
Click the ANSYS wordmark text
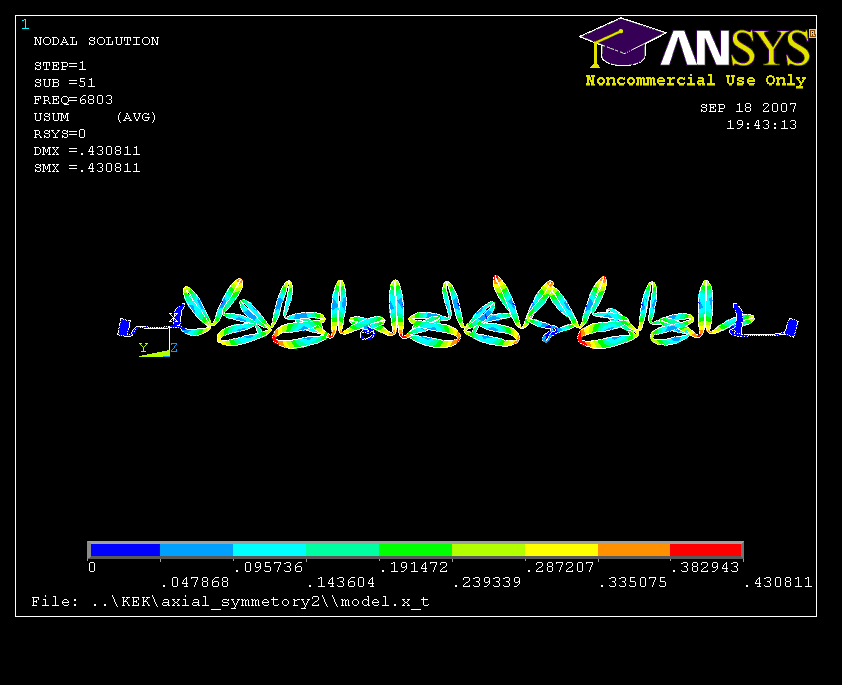pos(736,48)
